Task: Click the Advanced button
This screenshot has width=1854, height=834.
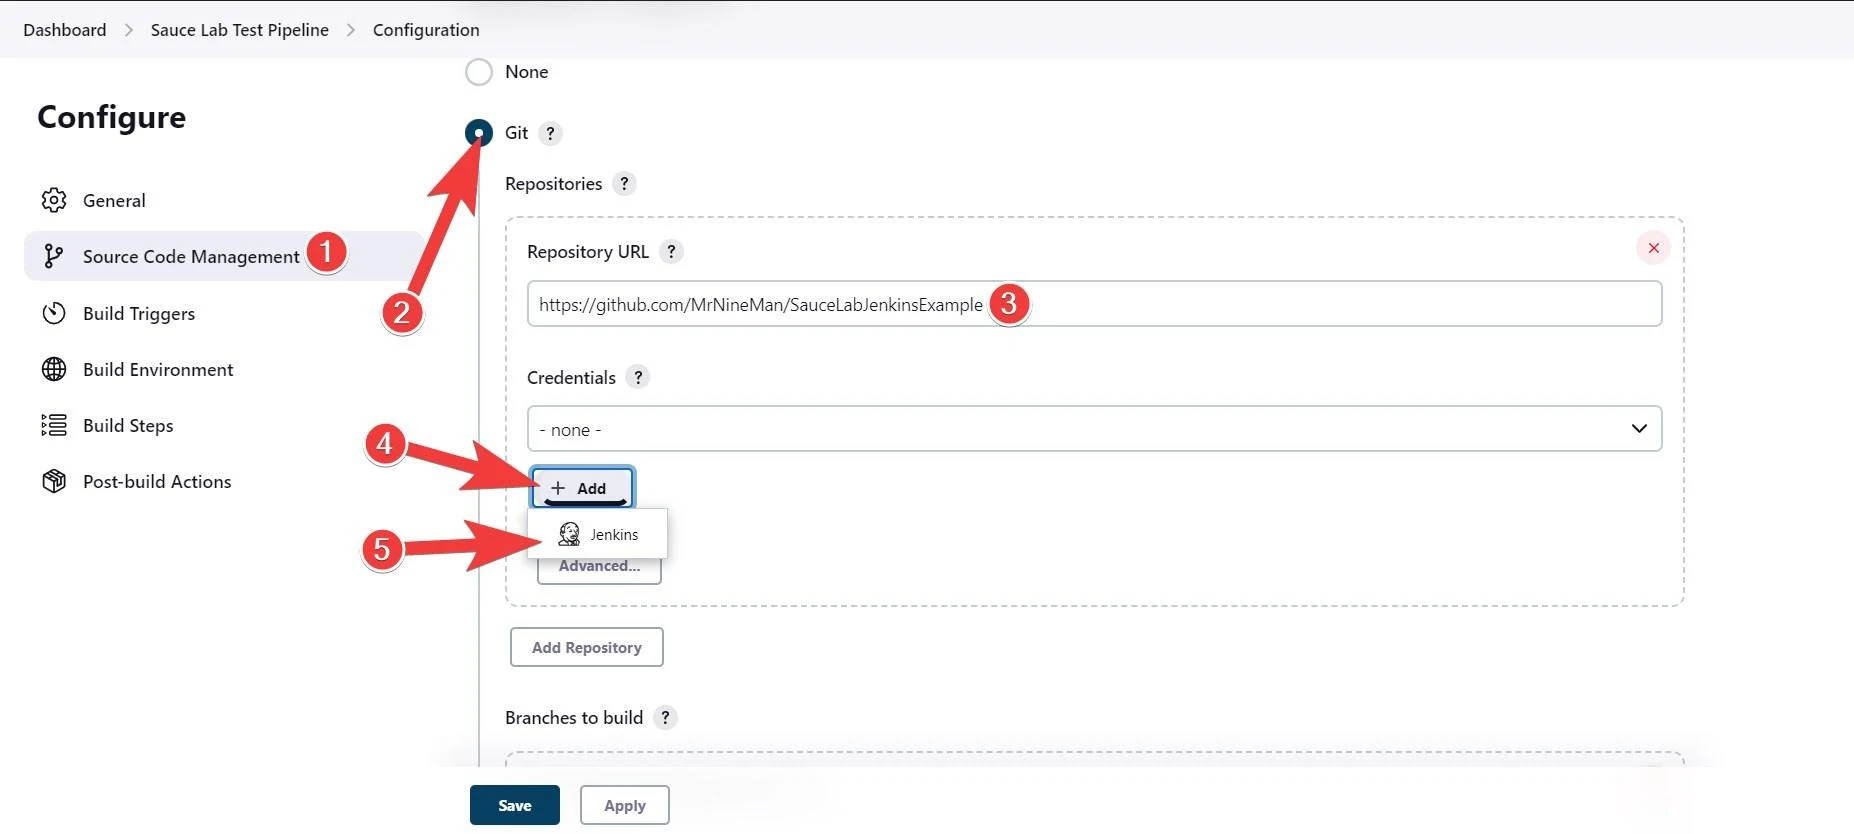Action: click(x=599, y=567)
